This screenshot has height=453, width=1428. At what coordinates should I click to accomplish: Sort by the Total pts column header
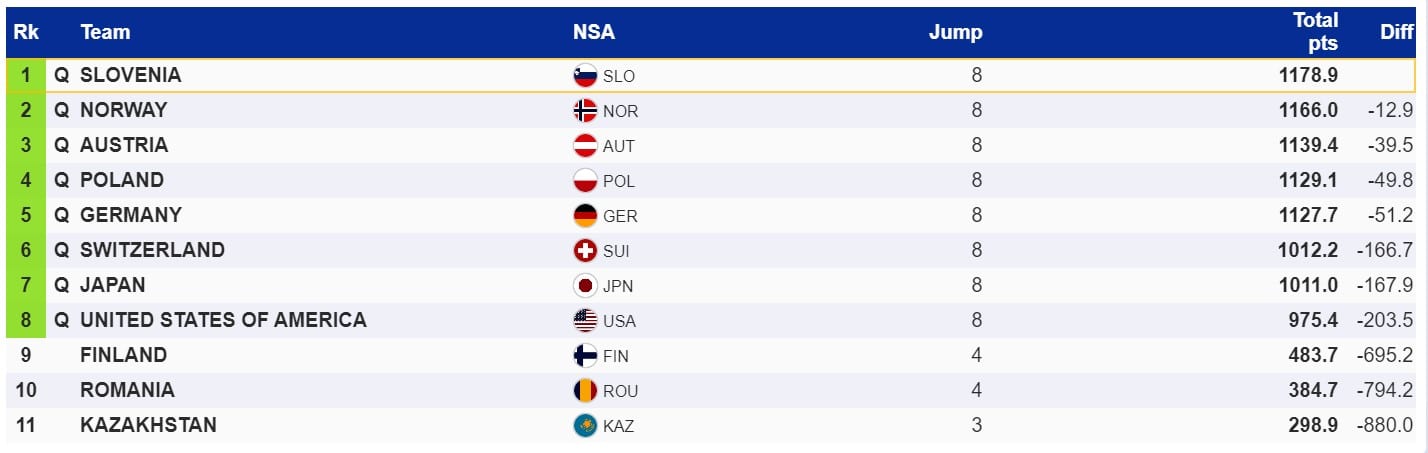click(1315, 32)
